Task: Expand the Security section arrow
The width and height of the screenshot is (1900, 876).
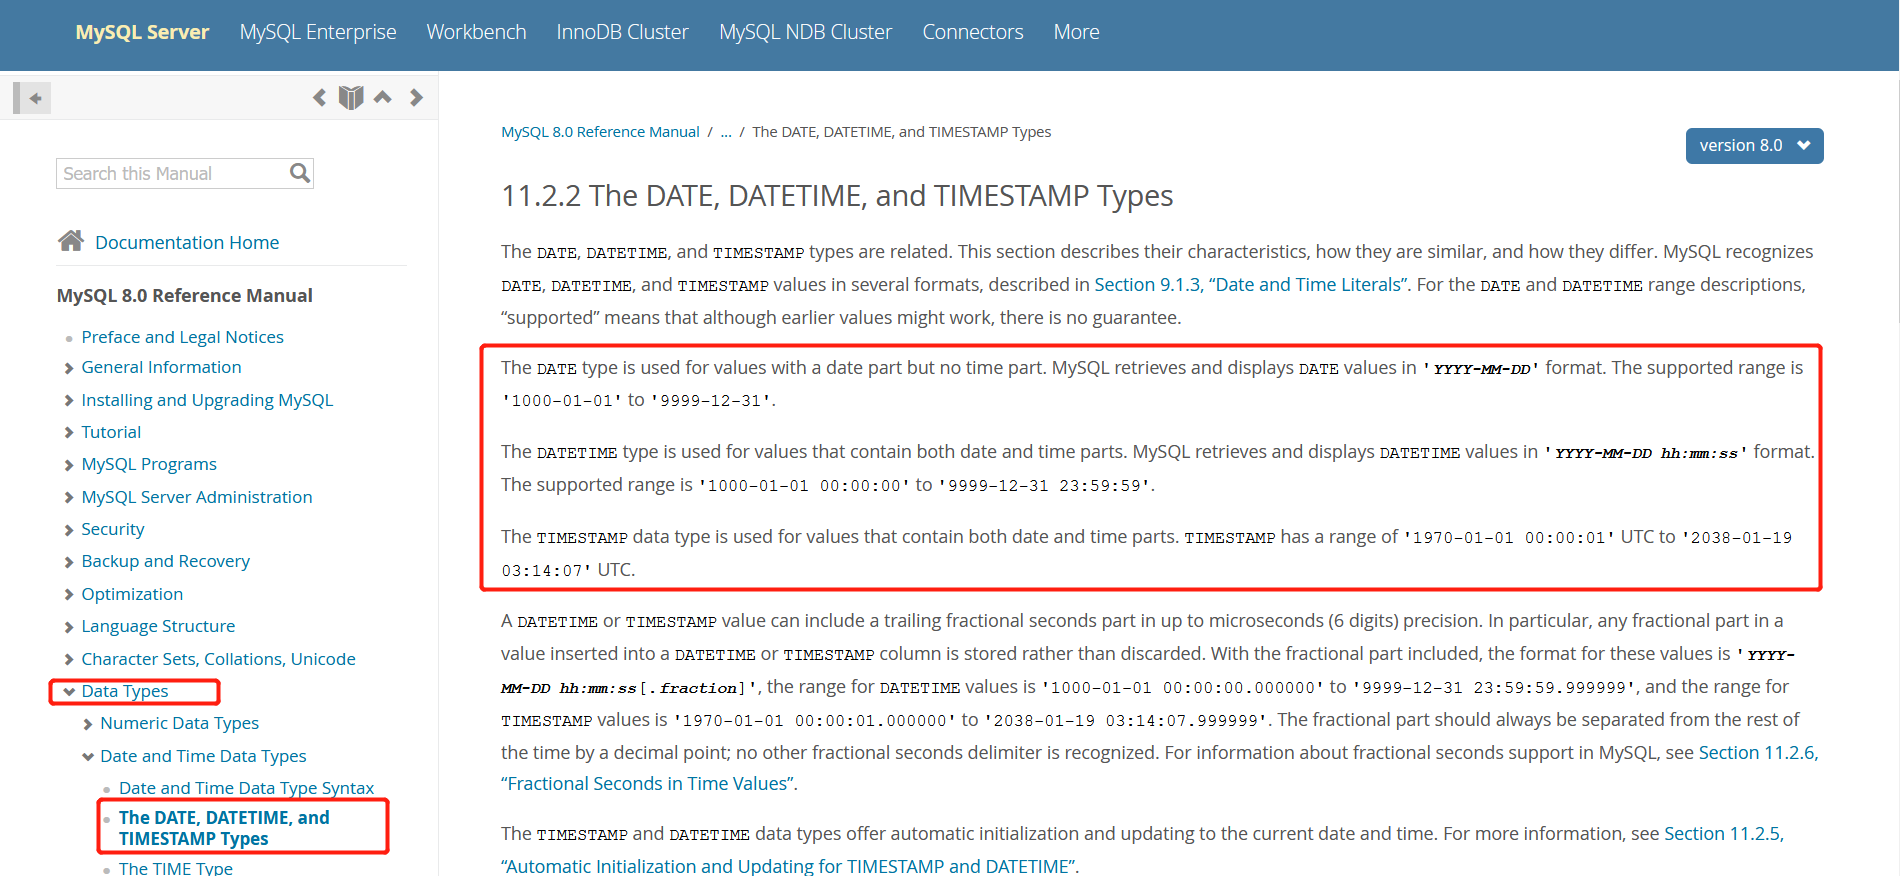Action: pos(69,530)
